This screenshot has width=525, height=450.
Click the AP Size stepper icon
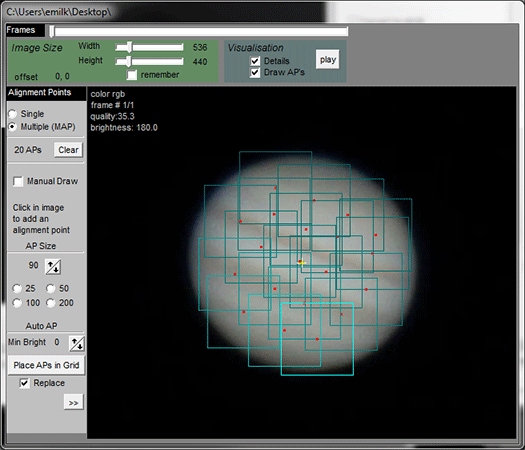coord(53,267)
